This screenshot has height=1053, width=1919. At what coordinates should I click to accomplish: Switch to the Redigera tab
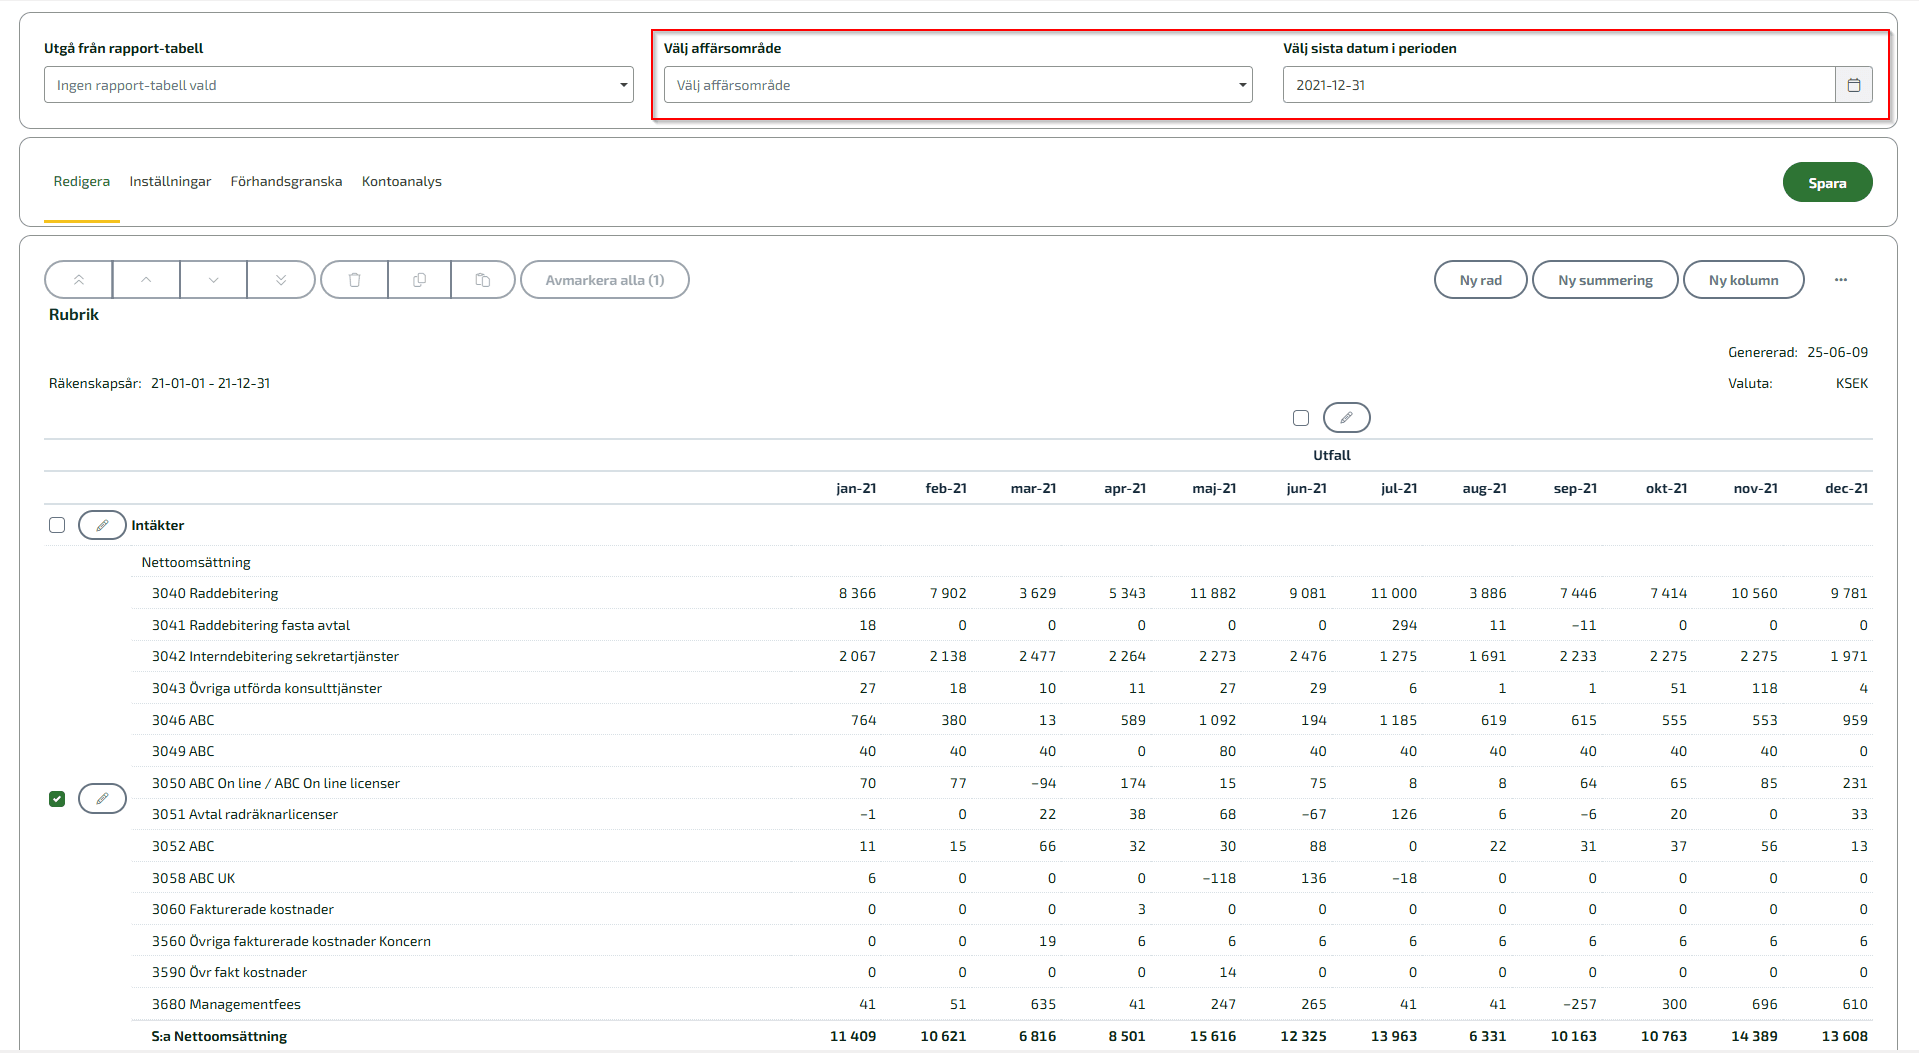click(82, 181)
